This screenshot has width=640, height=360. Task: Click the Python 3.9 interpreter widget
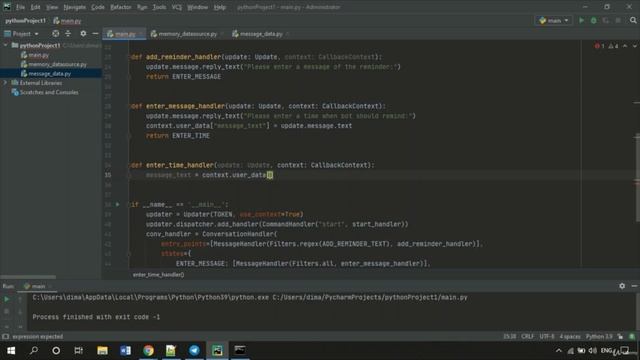click(x=599, y=337)
